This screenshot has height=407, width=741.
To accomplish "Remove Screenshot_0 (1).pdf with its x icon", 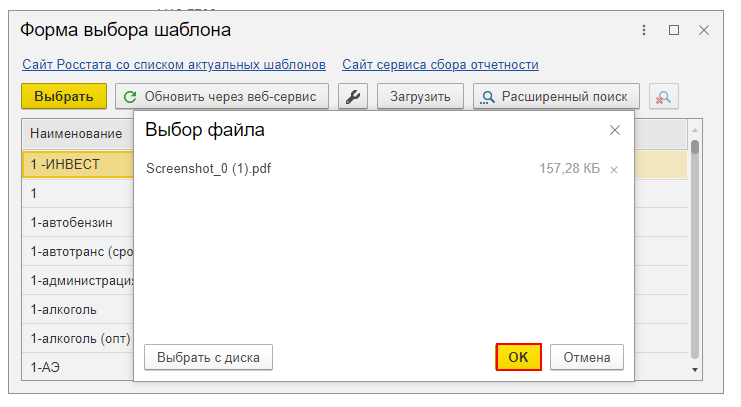I will point(614,170).
